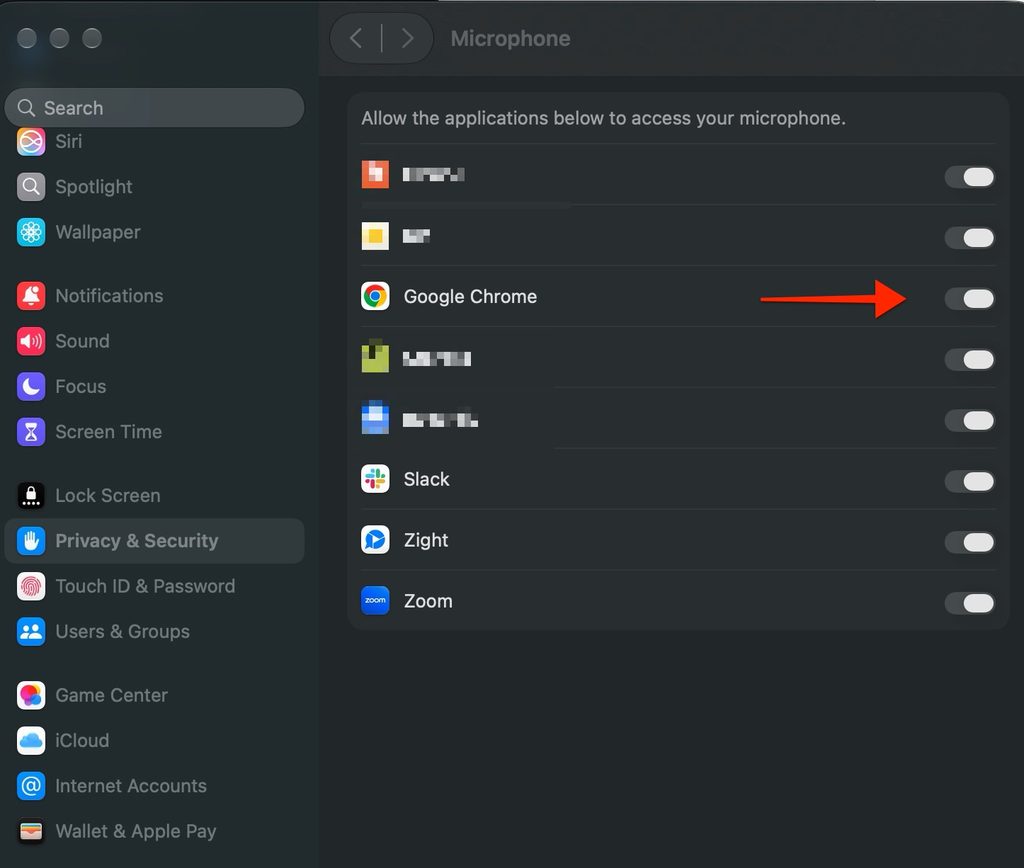Click the red close window button

(x=27, y=39)
